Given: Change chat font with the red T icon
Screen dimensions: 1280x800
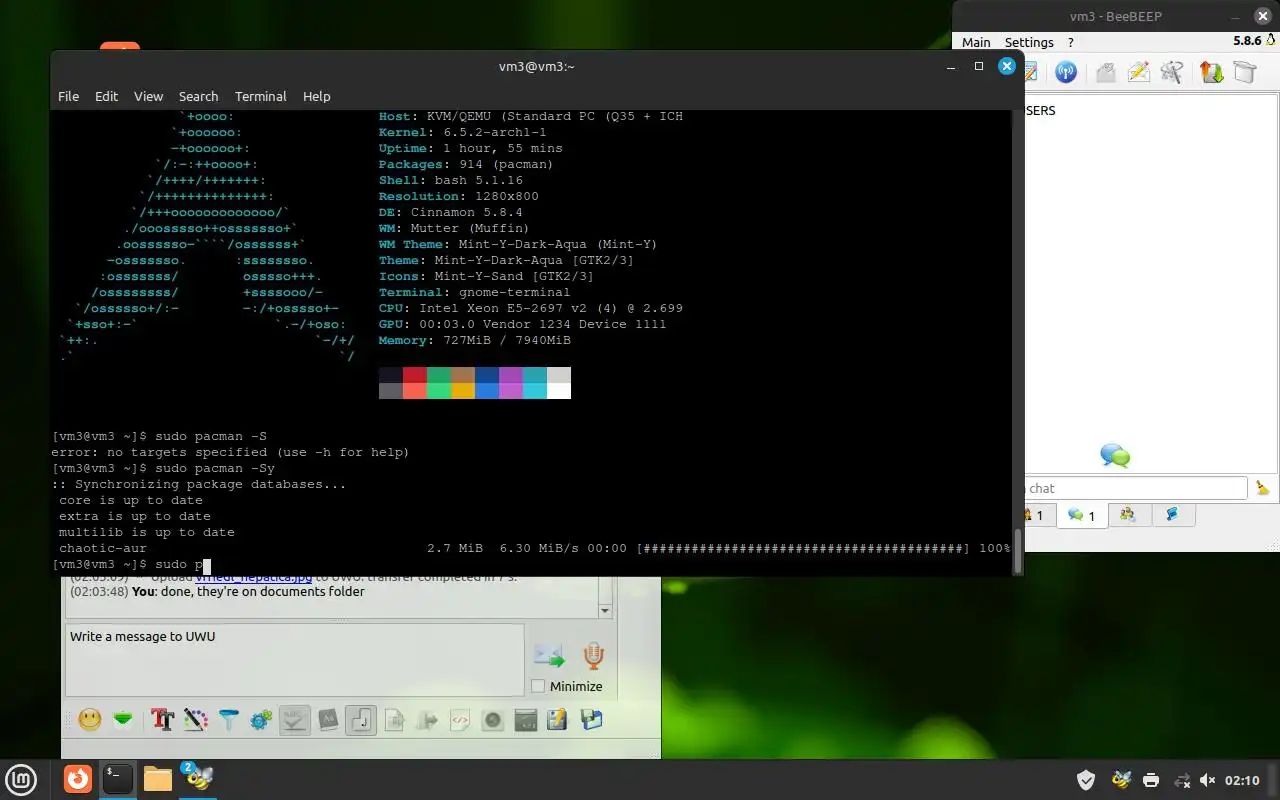Looking at the screenshot, I should [x=162, y=719].
